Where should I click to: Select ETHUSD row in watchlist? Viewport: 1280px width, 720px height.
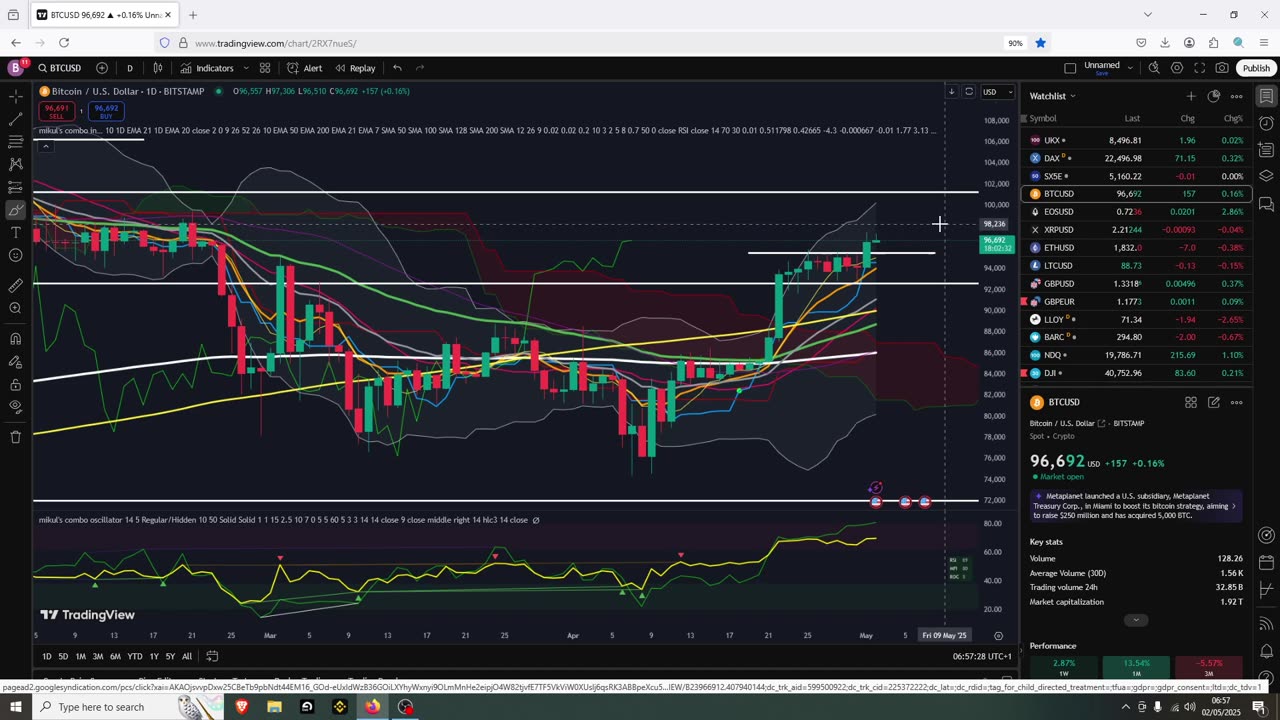(x=1136, y=248)
